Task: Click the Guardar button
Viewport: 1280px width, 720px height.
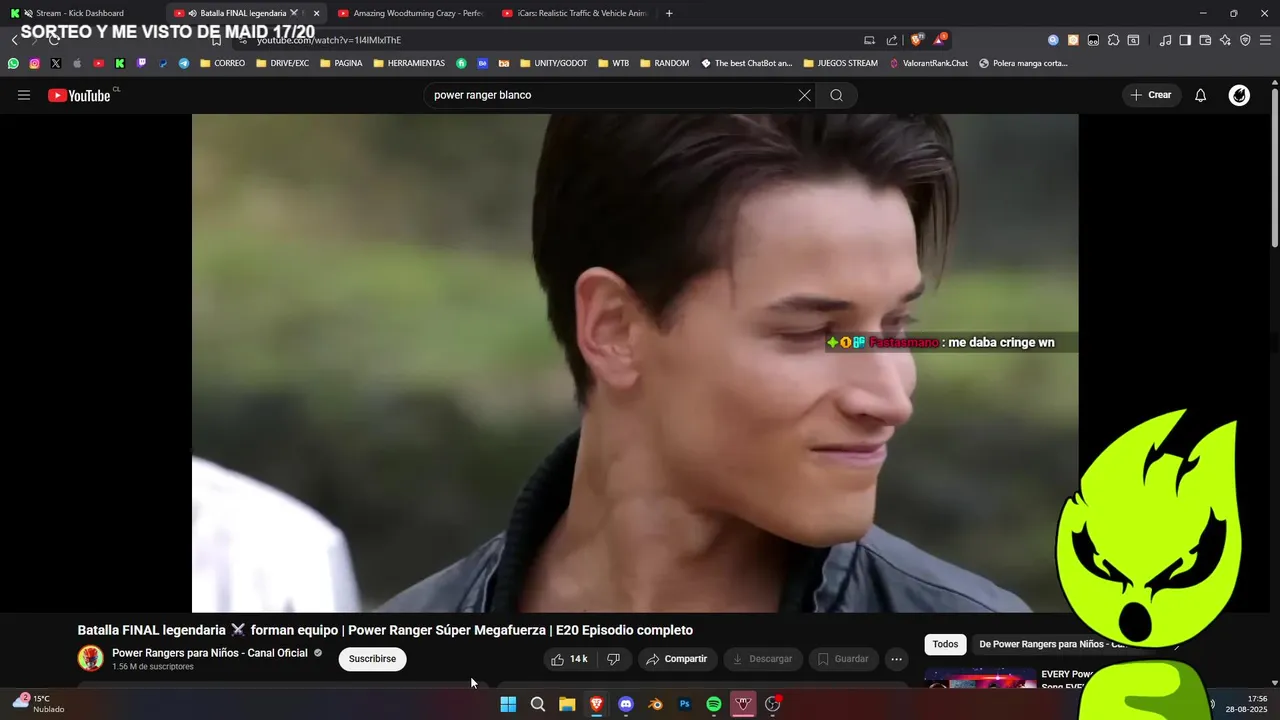Action: pyautogui.click(x=842, y=659)
